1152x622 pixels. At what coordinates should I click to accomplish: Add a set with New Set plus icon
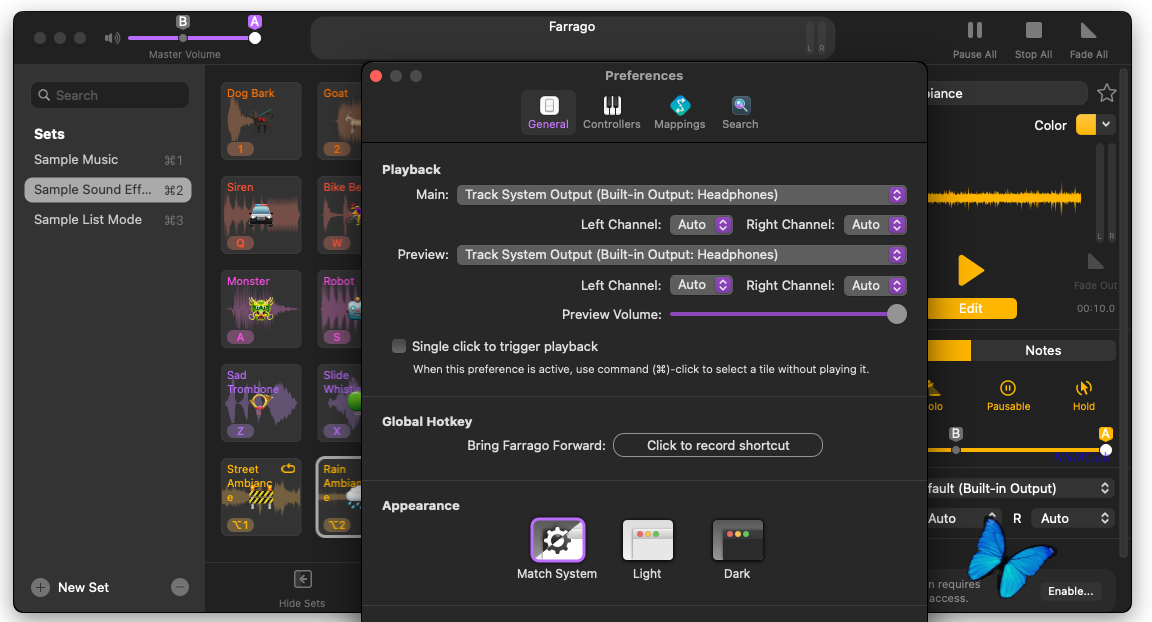pyautogui.click(x=40, y=587)
